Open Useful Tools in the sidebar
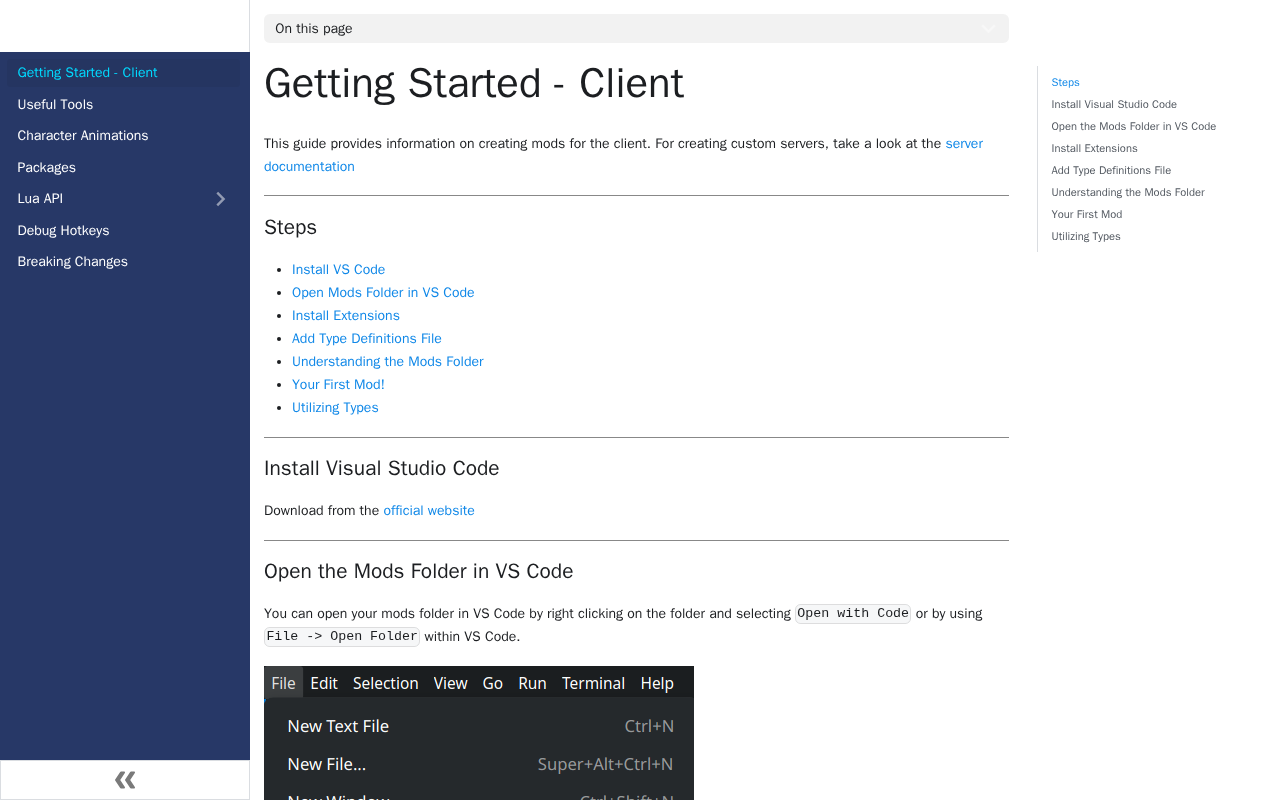Viewport: 1280px width, 800px height. [55, 104]
